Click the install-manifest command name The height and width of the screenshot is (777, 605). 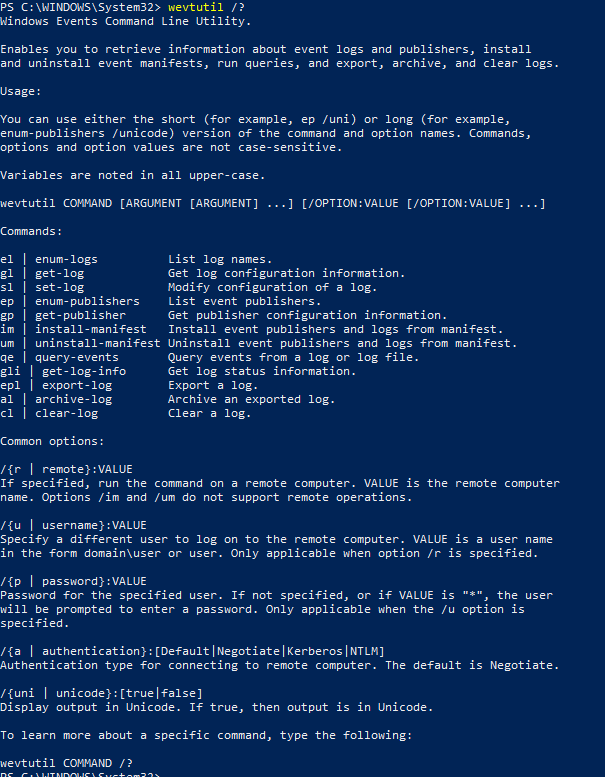pos(91,329)
